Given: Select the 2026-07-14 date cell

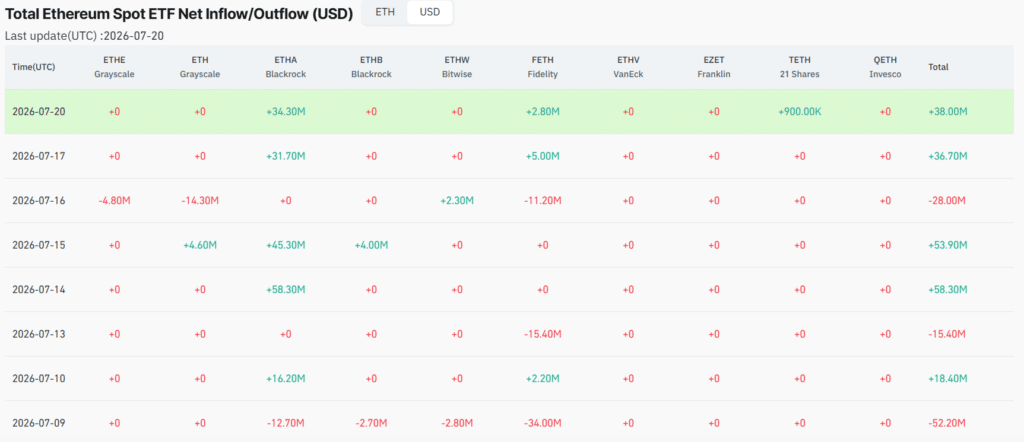Looking at the screenshot, I should tap(37, 289).
